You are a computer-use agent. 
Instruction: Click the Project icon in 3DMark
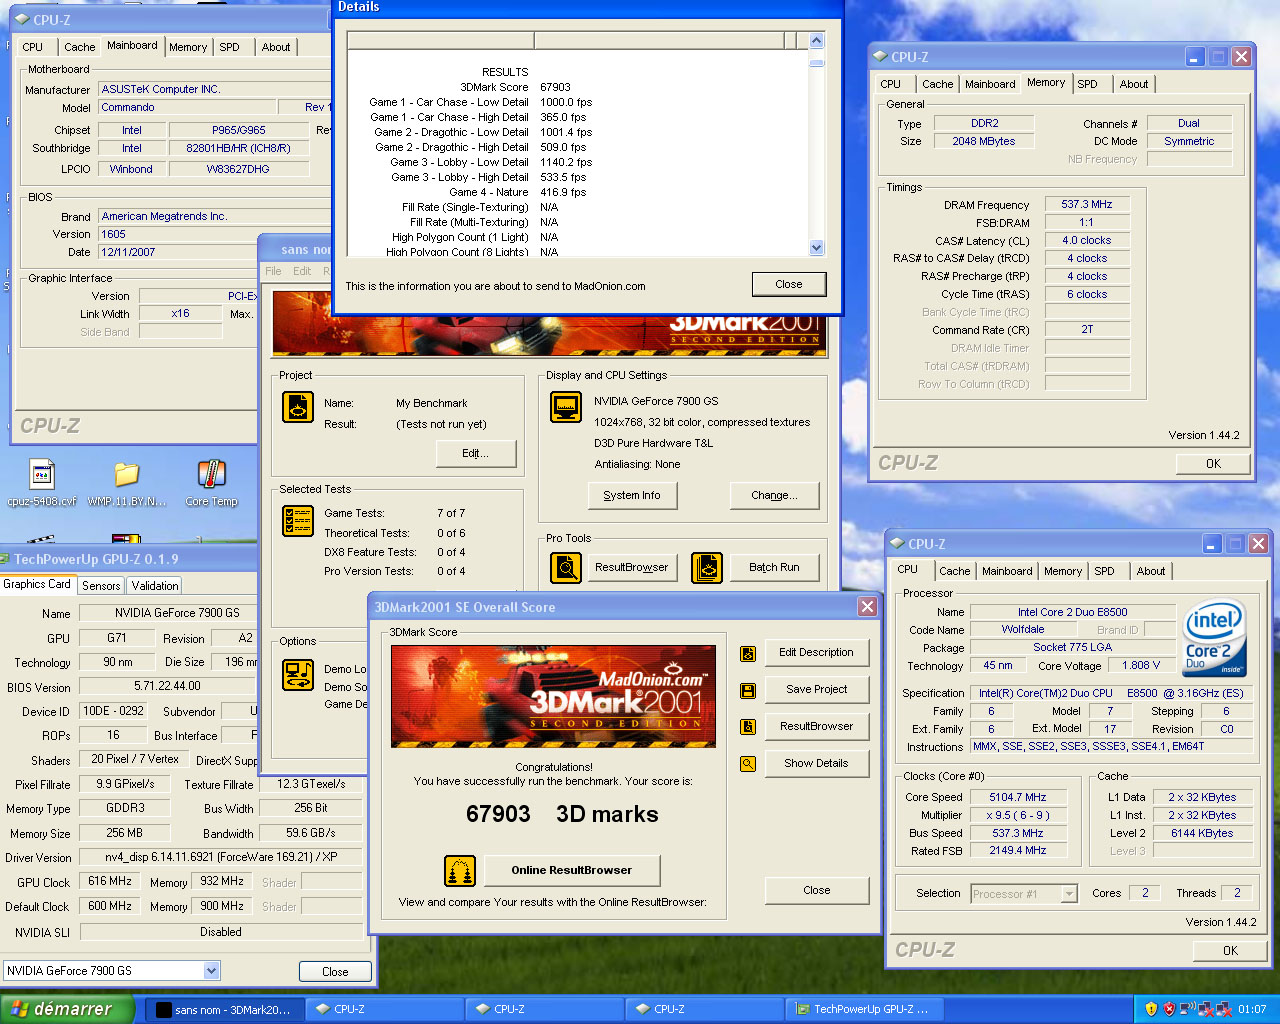[x=298, y=407]
